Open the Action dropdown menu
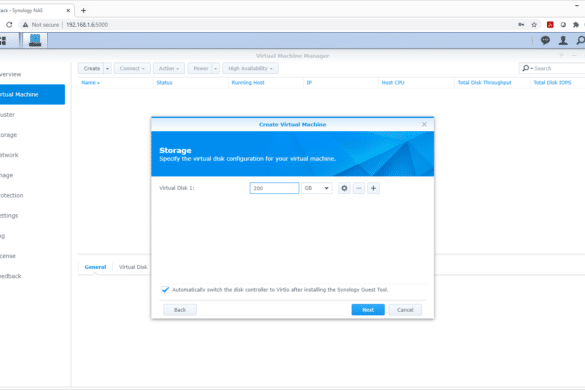 [x=169, y=68]
